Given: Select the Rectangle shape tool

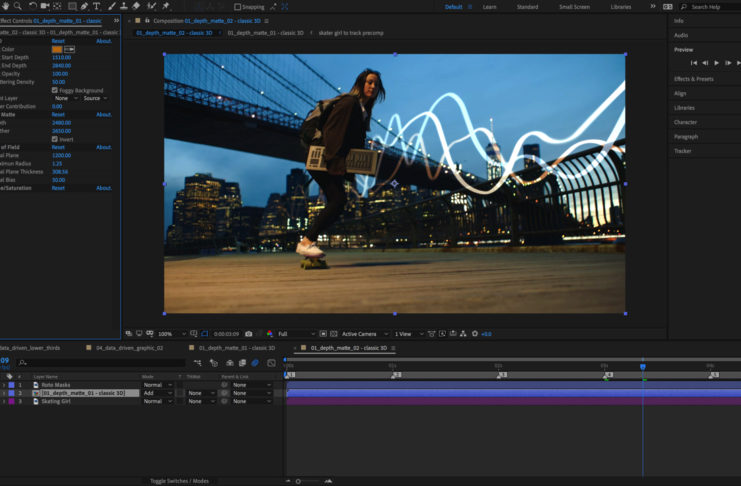Looking at the screenshot, I should tap(71, 6).
